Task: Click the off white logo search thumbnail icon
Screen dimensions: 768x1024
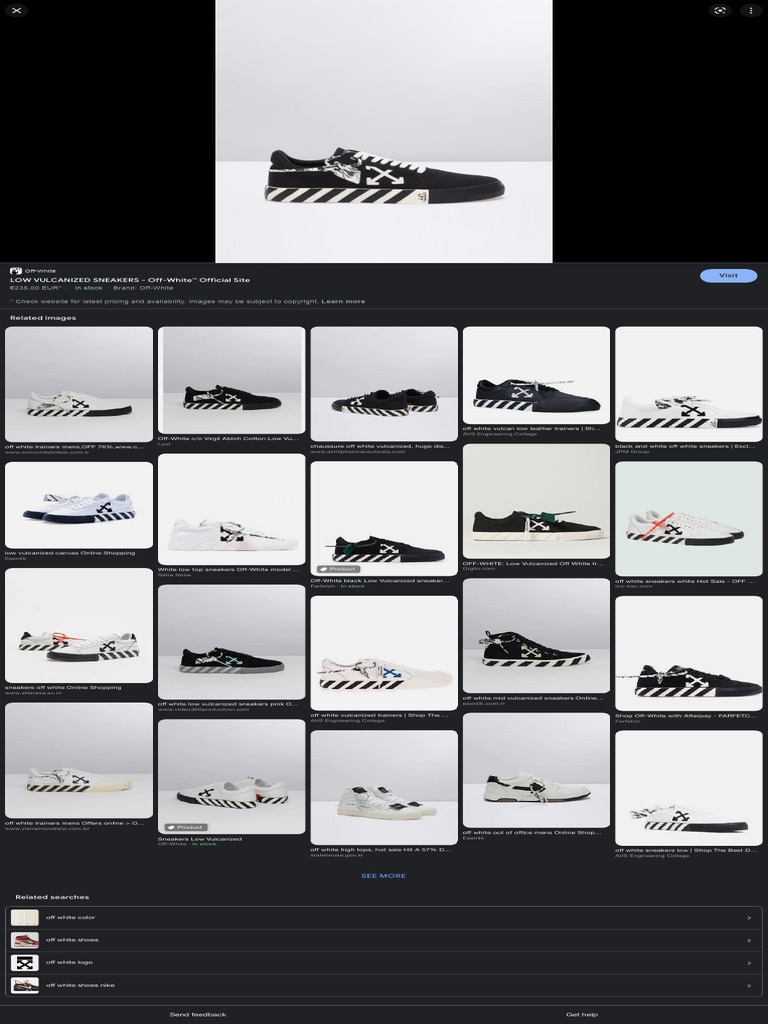Action: (x=25, y=963)
